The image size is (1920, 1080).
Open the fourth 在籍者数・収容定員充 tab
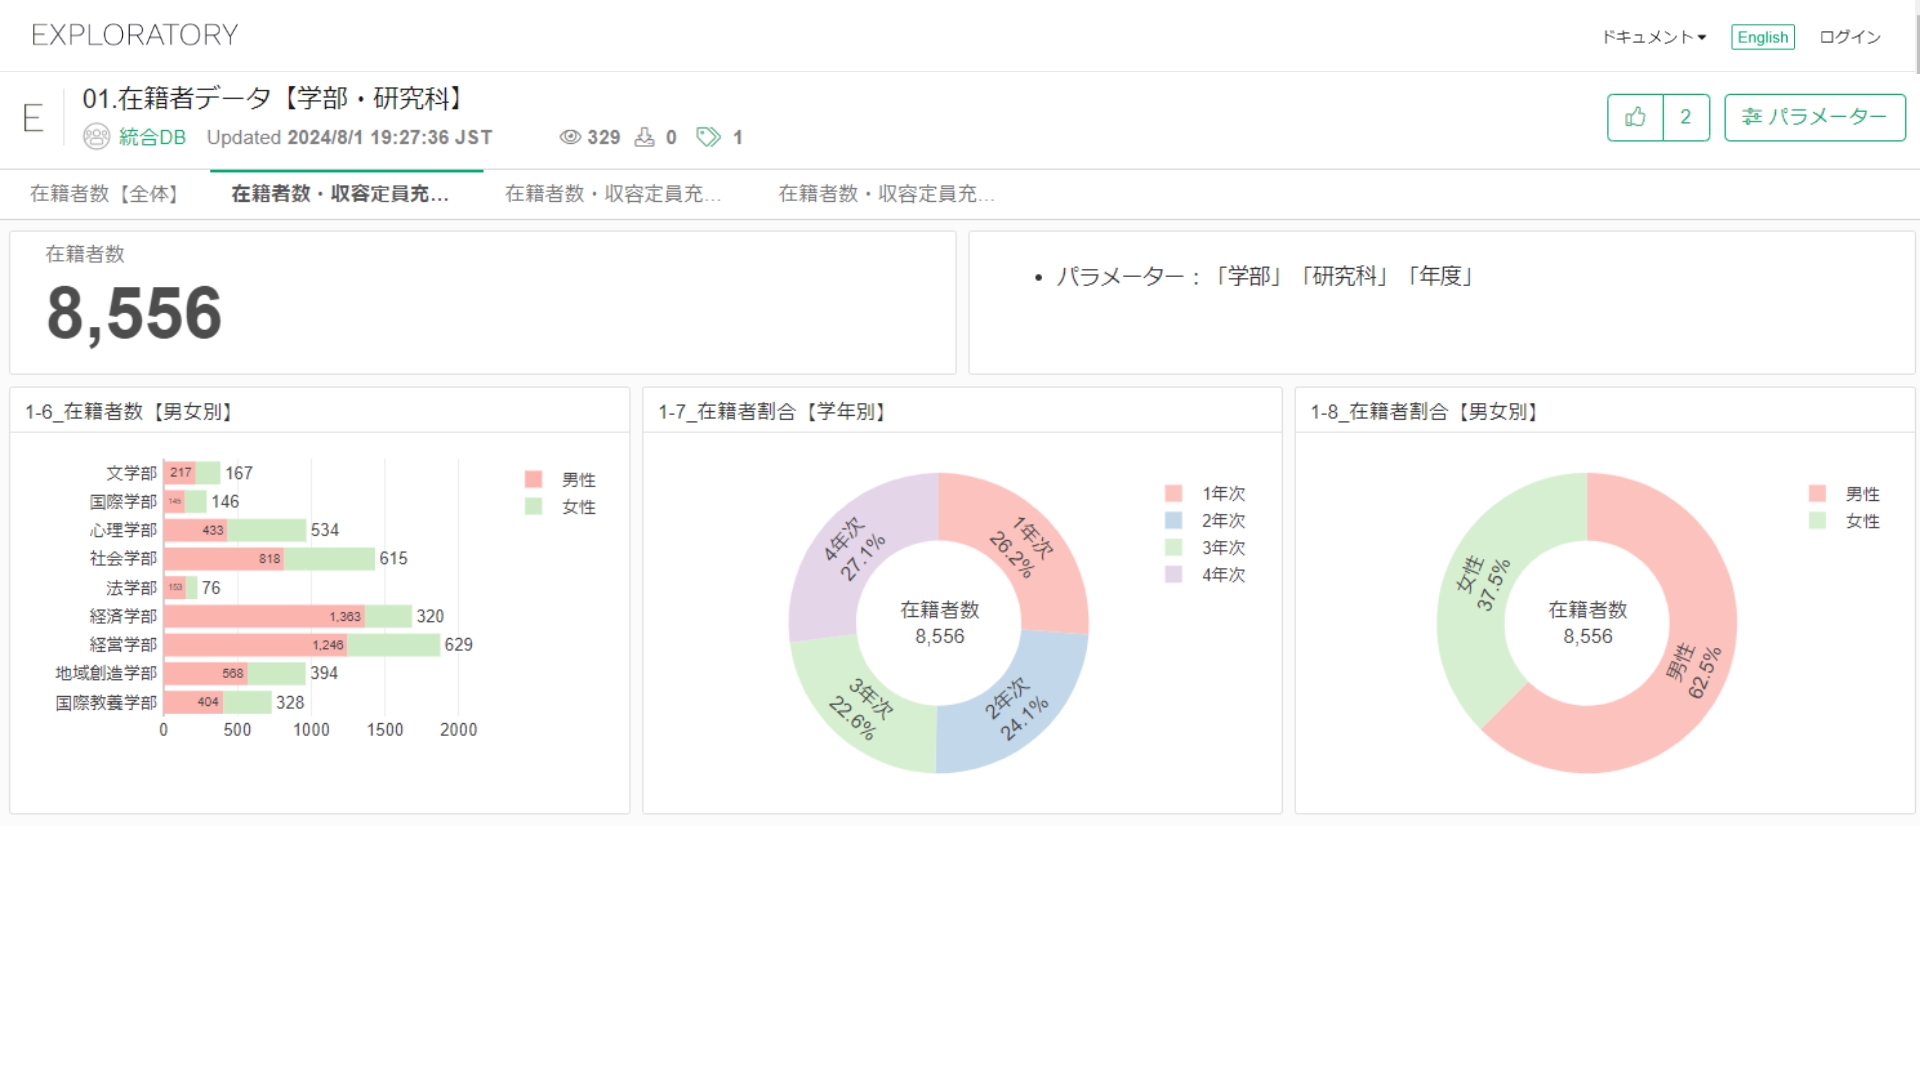(886, 194)
